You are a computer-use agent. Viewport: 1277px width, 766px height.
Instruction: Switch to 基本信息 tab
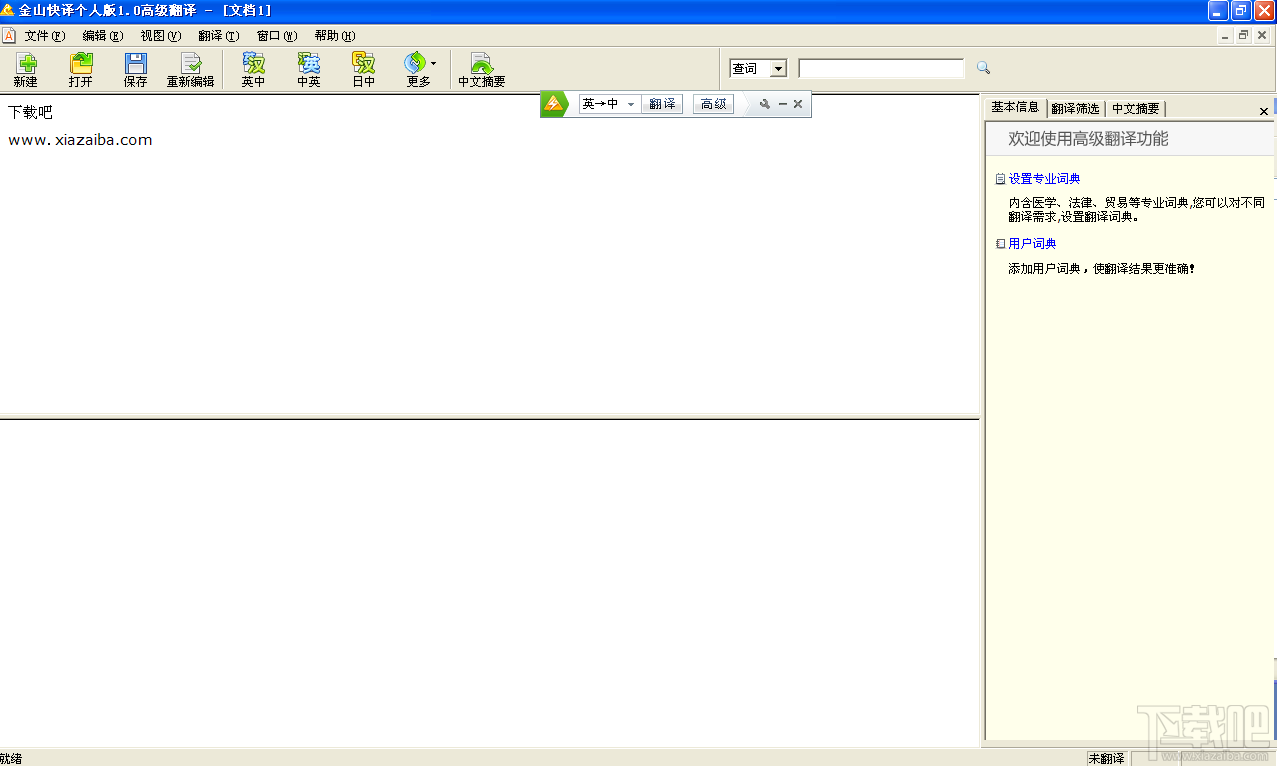point(1015,107)
